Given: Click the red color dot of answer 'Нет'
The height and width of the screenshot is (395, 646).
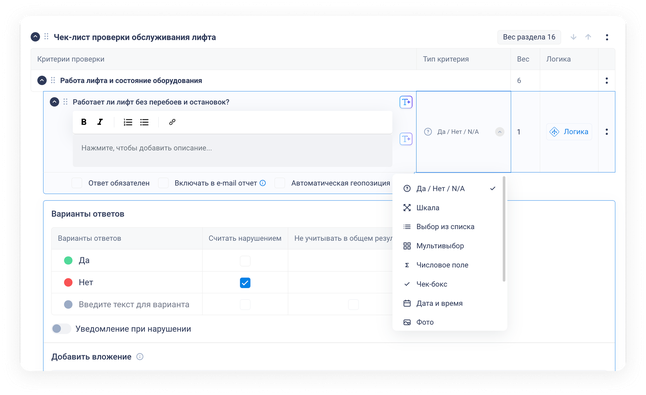Looking at the screenshot, I should 68,282.
